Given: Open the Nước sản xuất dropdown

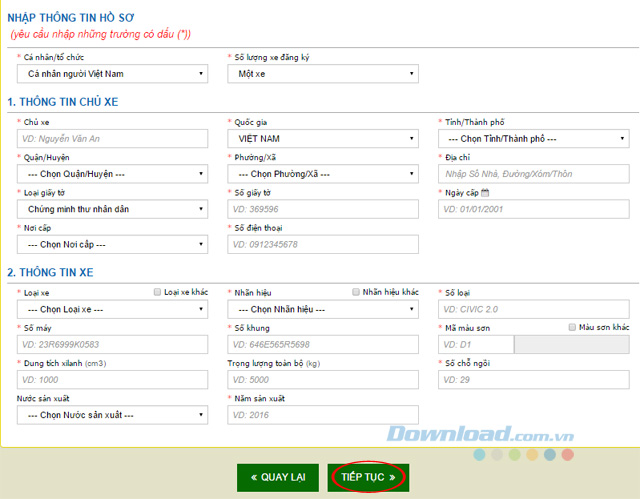Looking at the screenshot, I should point(113,414).
